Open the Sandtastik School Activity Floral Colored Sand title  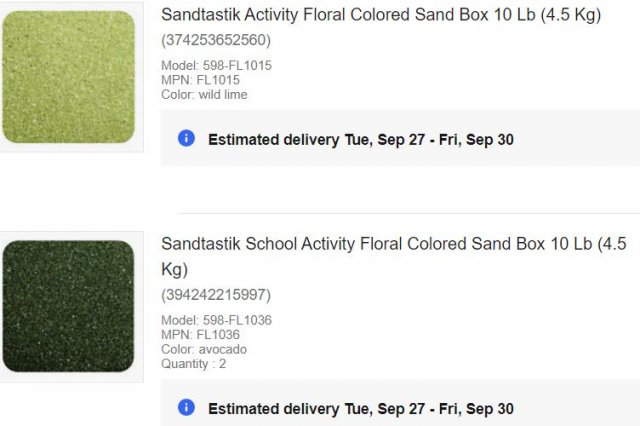[394, 256]
